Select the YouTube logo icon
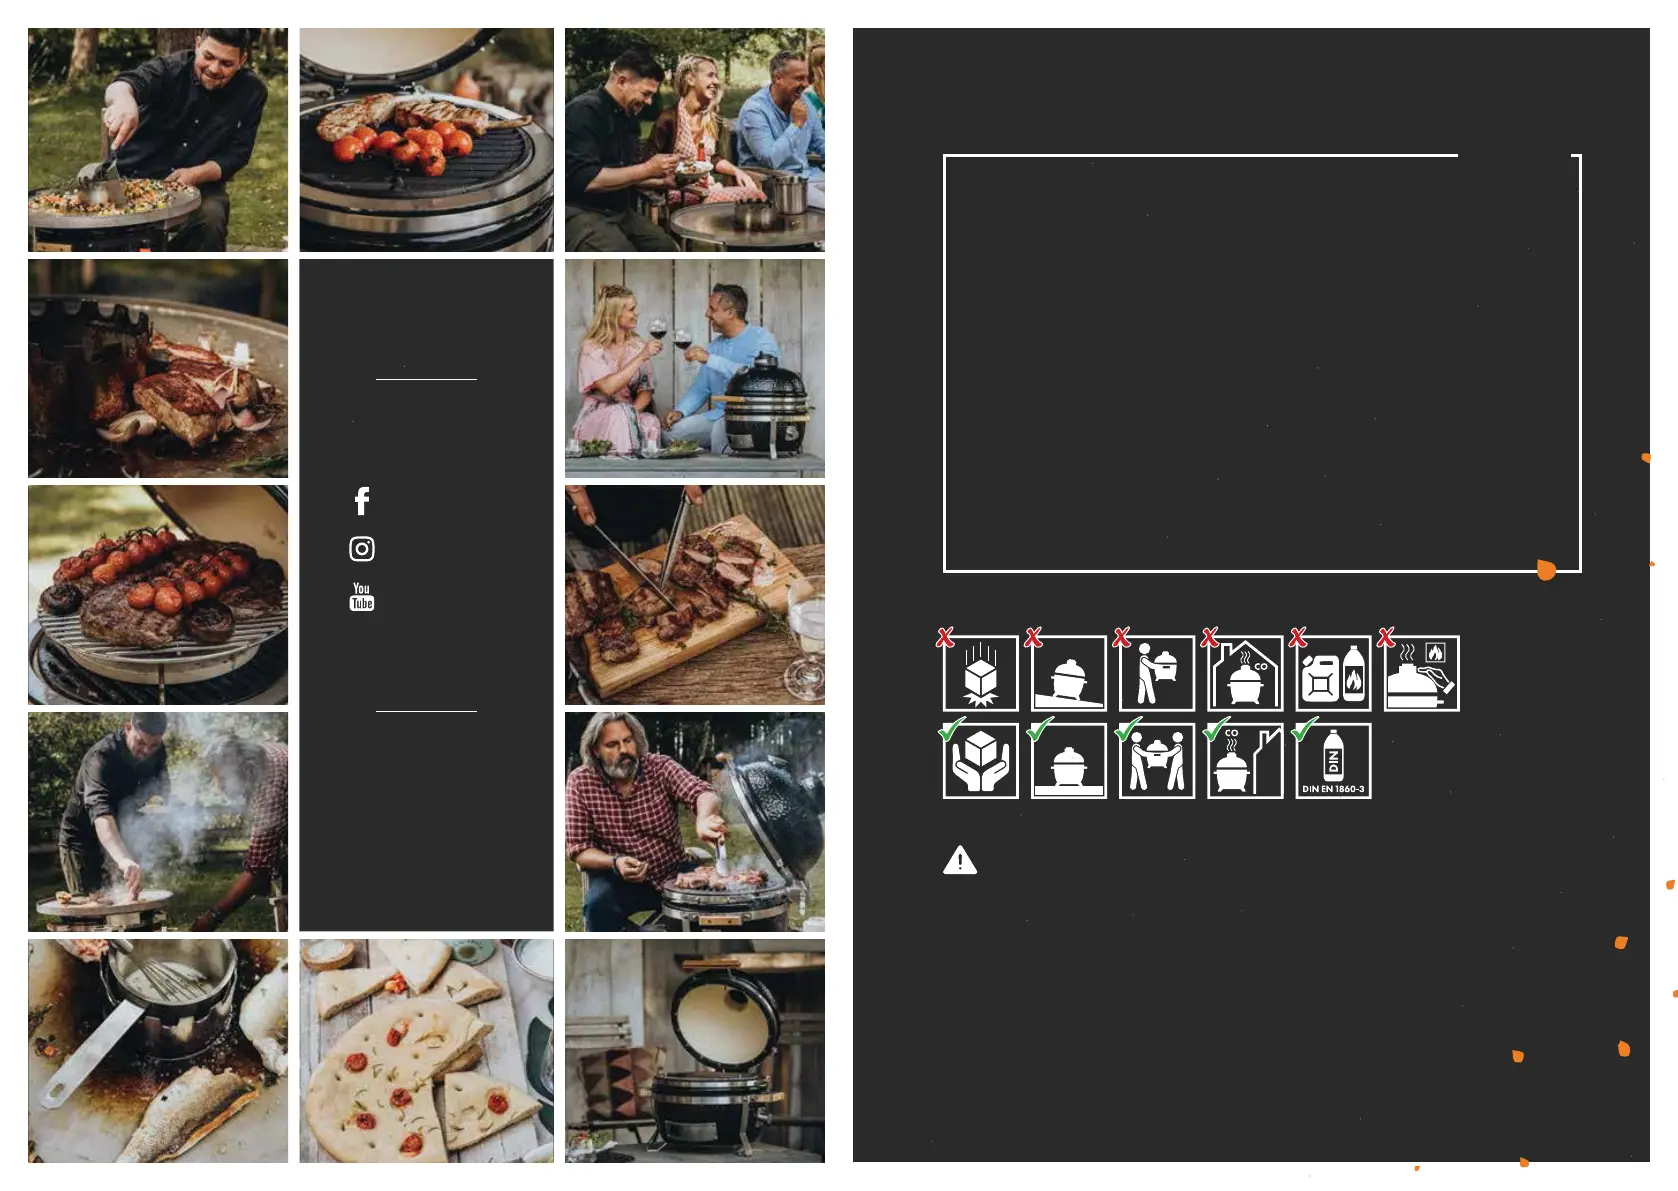This screenshot has width=1678, height=1191. pos(362,597)
